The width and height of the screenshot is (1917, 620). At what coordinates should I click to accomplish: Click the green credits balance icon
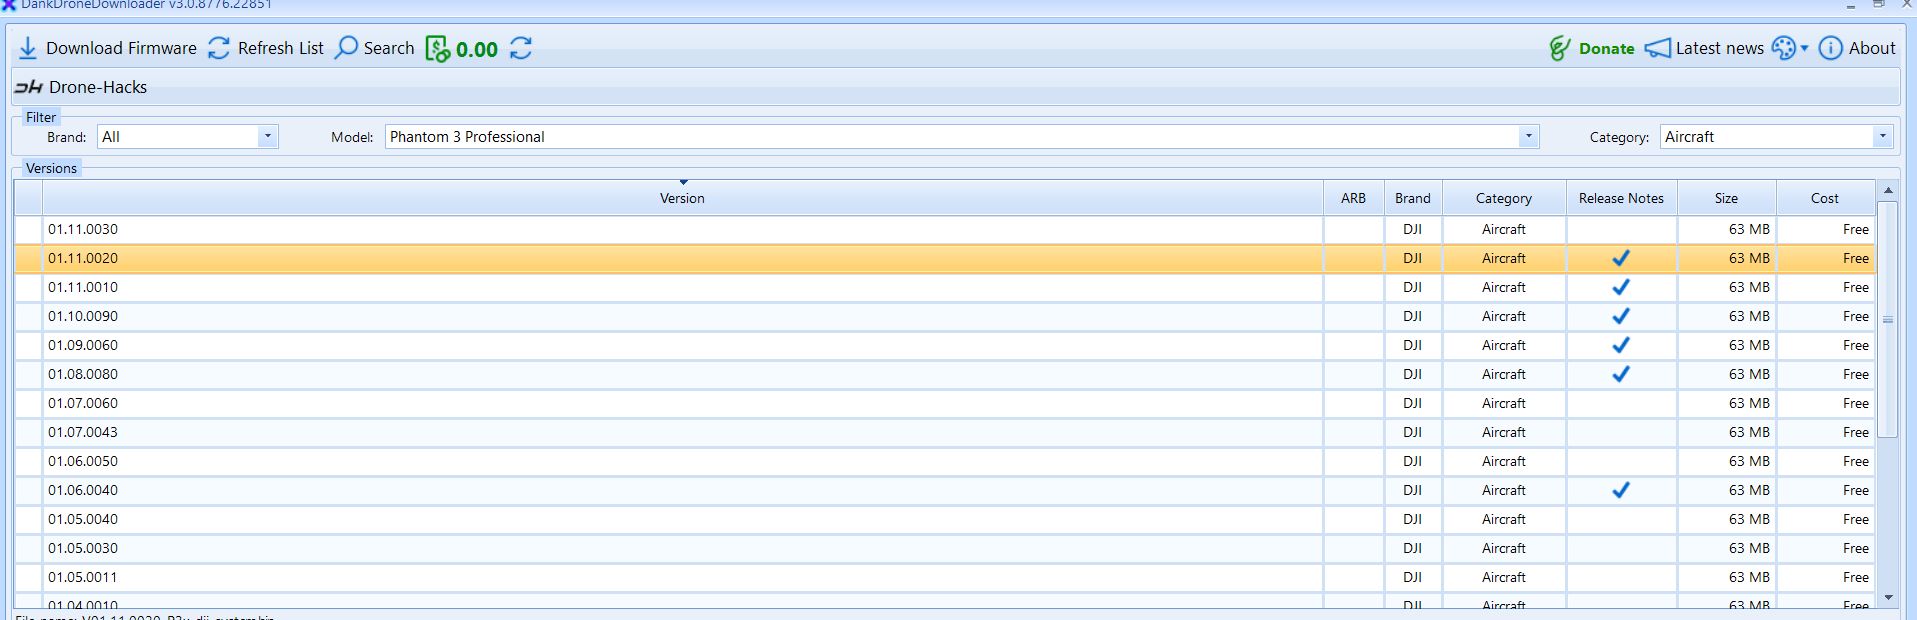click(437, 48)
